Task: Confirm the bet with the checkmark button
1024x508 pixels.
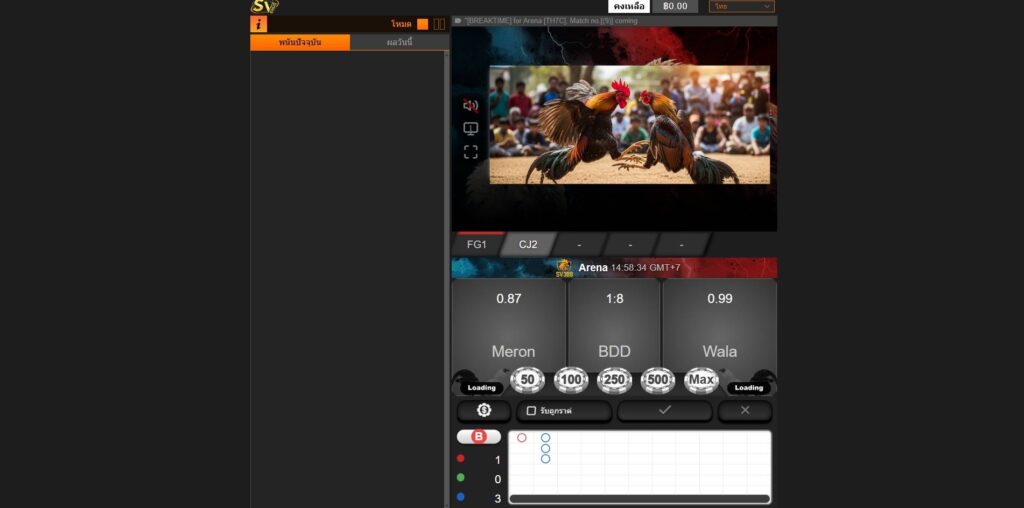Action: [664, 411]
